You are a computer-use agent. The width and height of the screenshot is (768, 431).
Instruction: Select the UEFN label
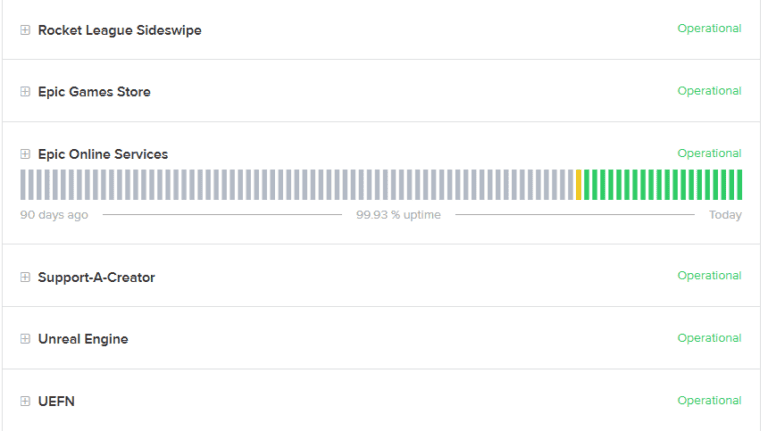56,401
